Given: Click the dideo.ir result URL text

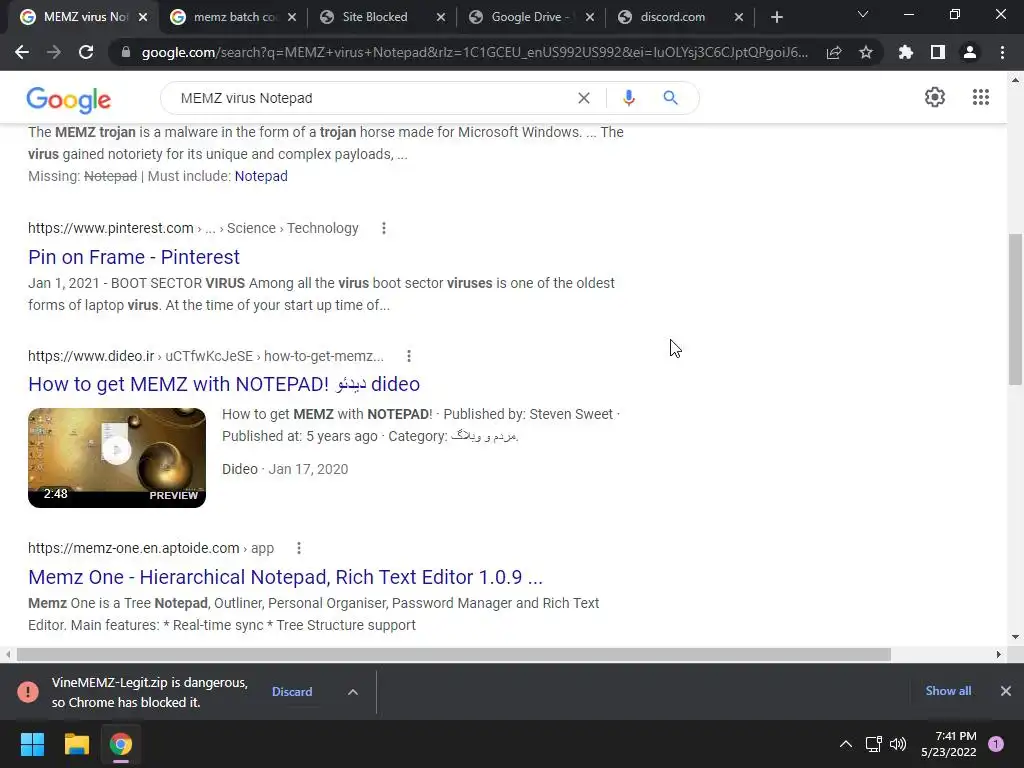Looking at the screenshot, I should (x=206, y=356).
